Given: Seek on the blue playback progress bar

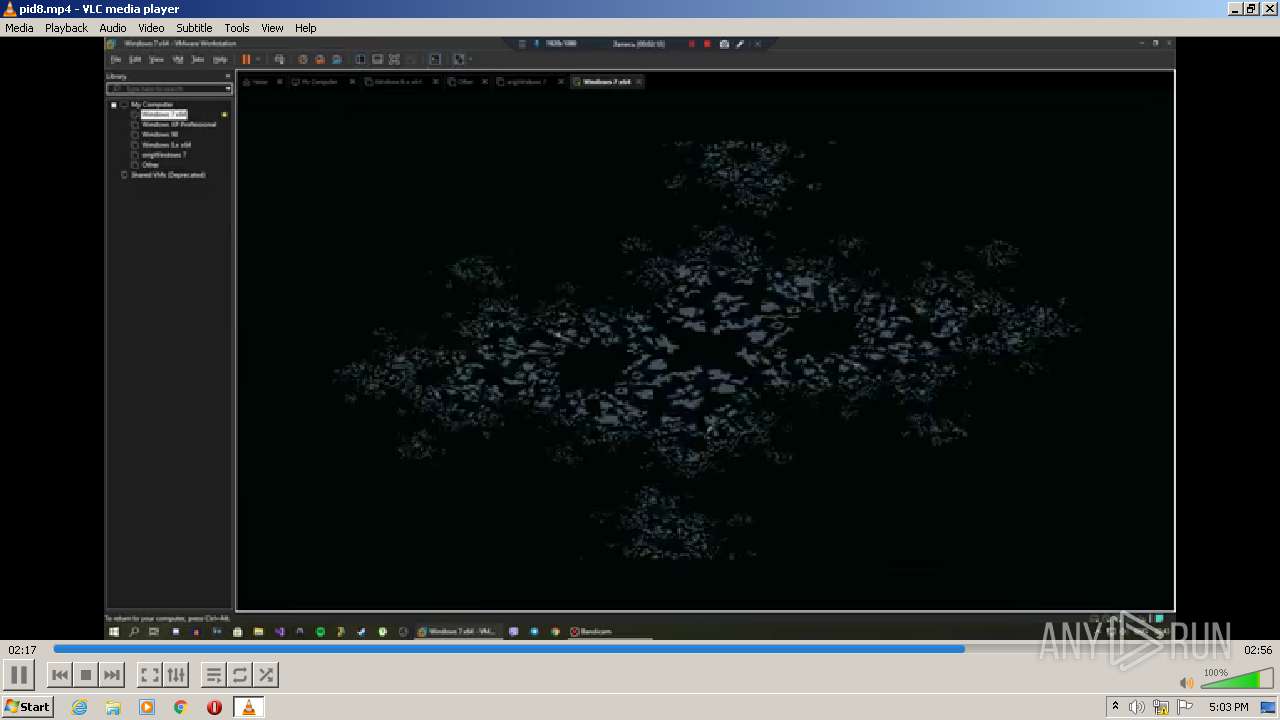Looking at the screenshot, I should (x=640, y=649).
